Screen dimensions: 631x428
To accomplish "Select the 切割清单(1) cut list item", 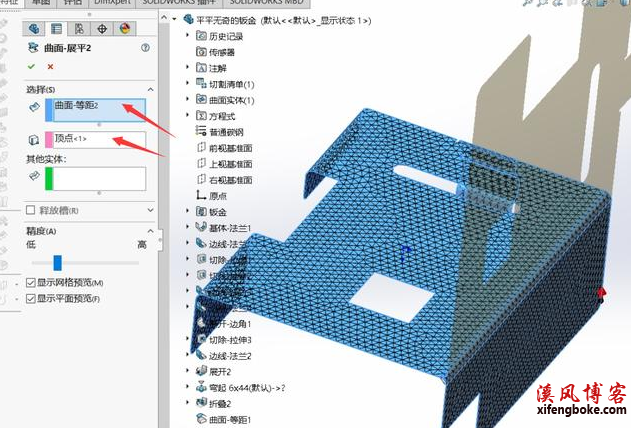I will (x=225, y=84).
